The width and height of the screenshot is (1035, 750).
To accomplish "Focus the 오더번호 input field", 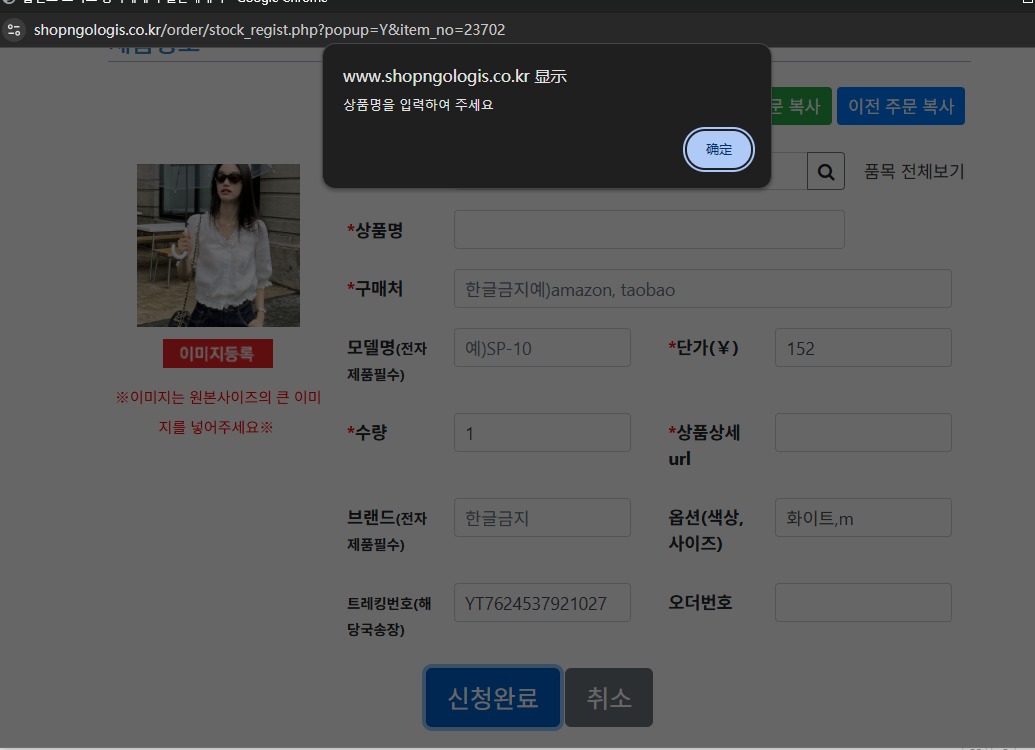I will click(863, 602).
